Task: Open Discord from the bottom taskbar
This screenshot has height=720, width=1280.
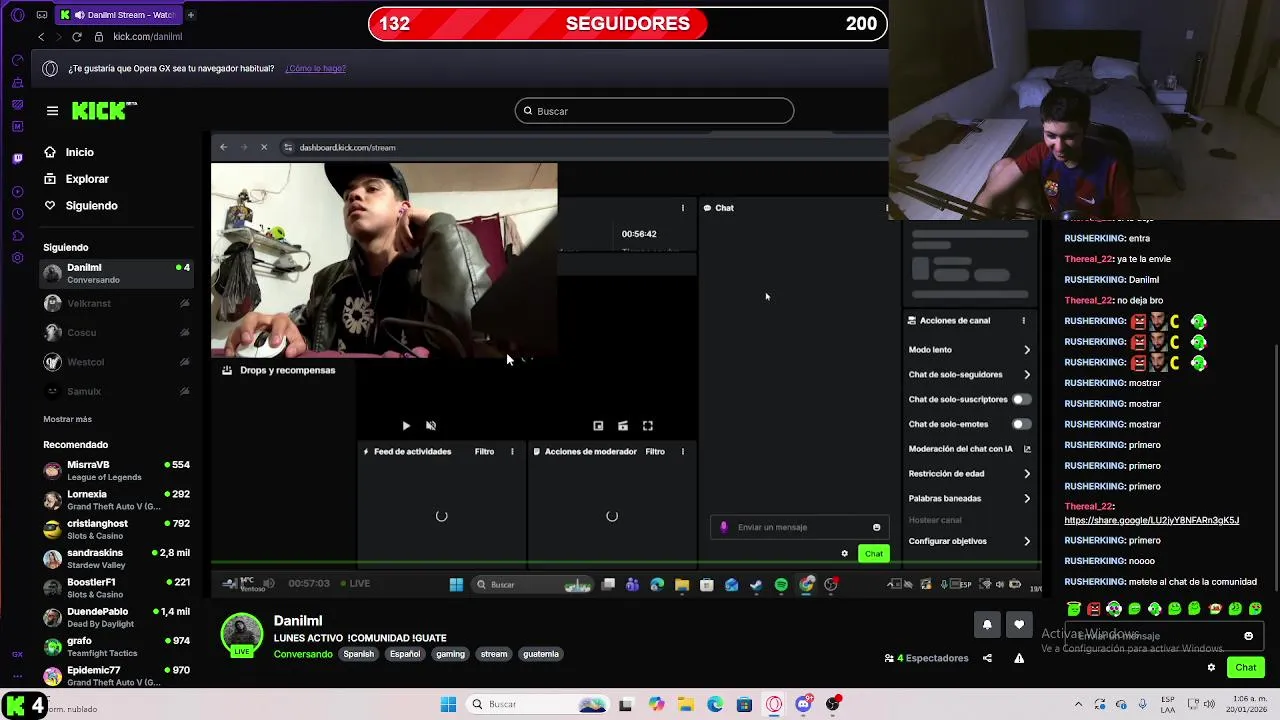Action: (x=803, y=704)
